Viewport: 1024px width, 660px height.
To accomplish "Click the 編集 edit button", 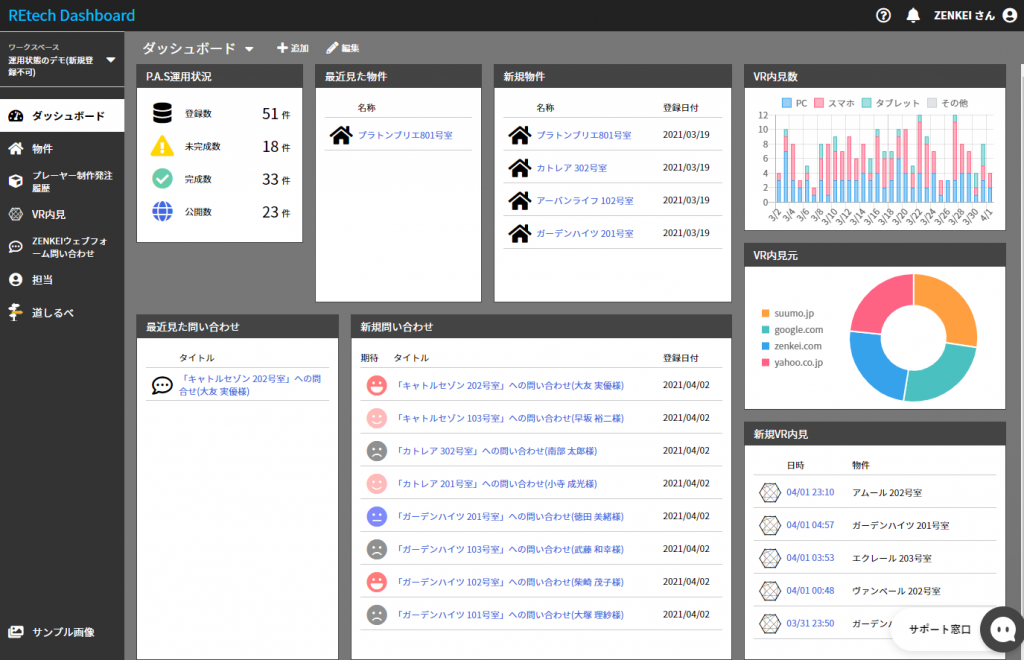I will (343, 48).
